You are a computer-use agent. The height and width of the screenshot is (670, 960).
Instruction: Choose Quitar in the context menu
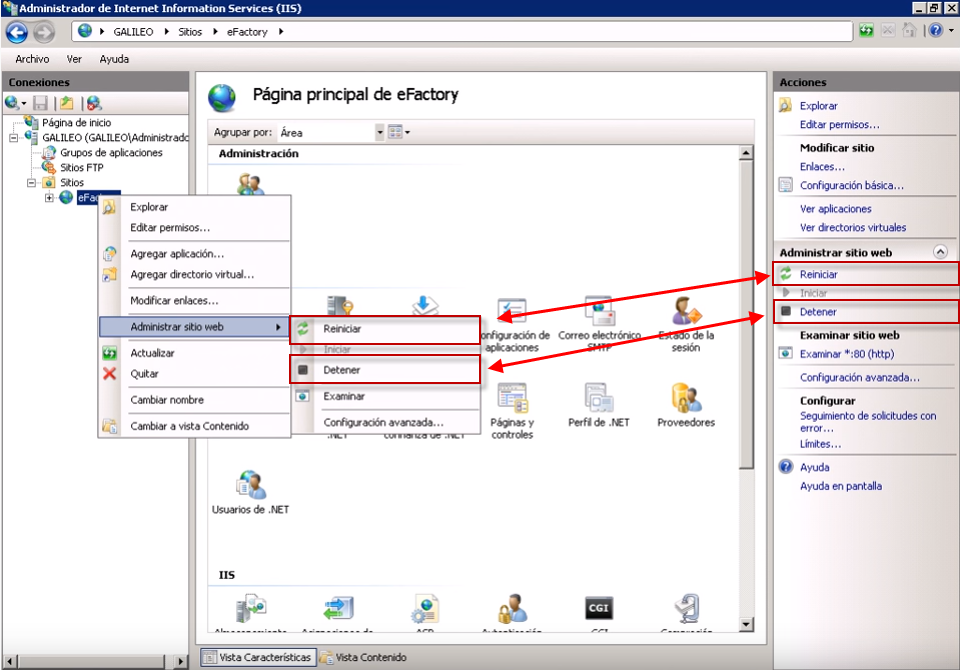click(x=195, y=374)
